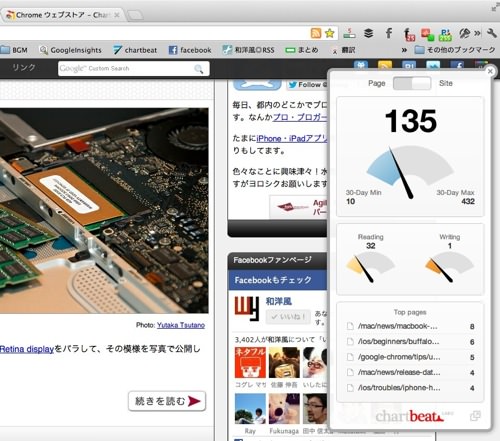The image size is (500, 441).
Task: Open the Retina display link in the article
Action: point(27,349)
